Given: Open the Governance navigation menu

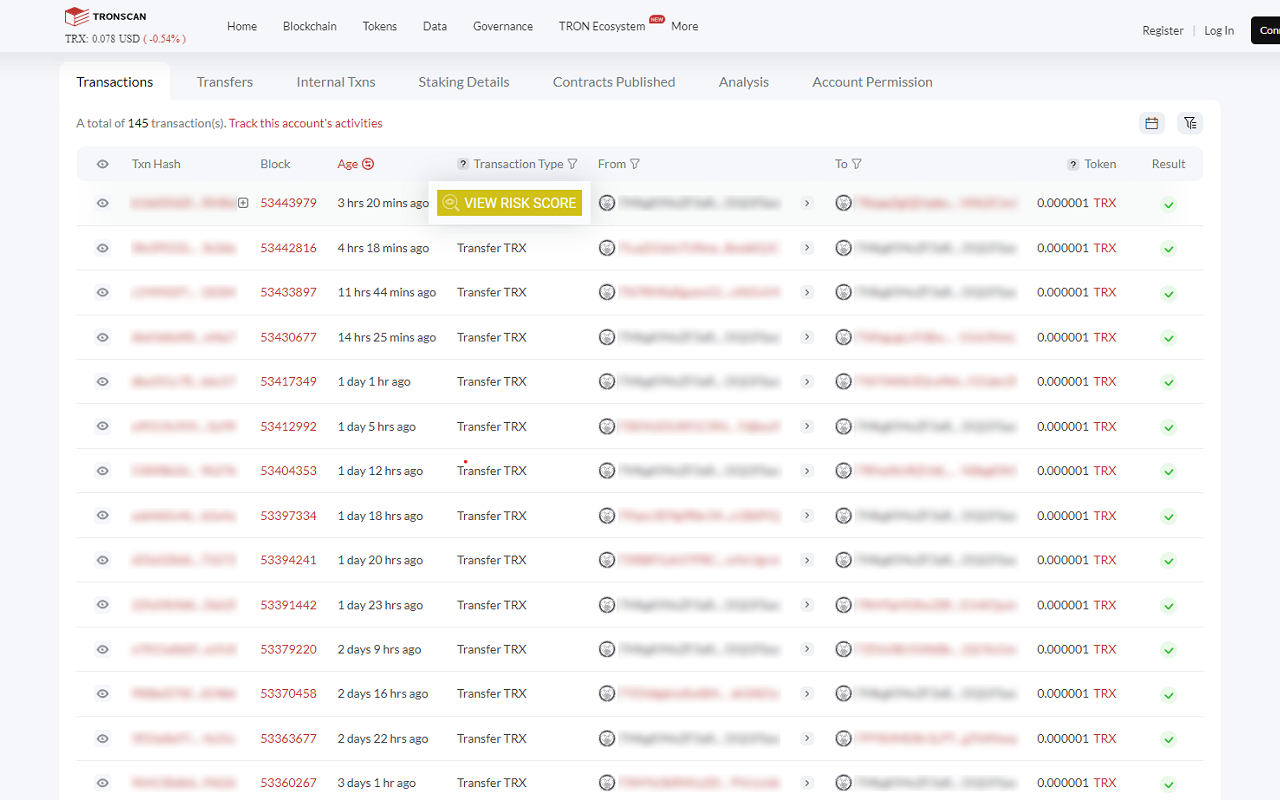Looking at the screenshot, I should click(503, 26).
